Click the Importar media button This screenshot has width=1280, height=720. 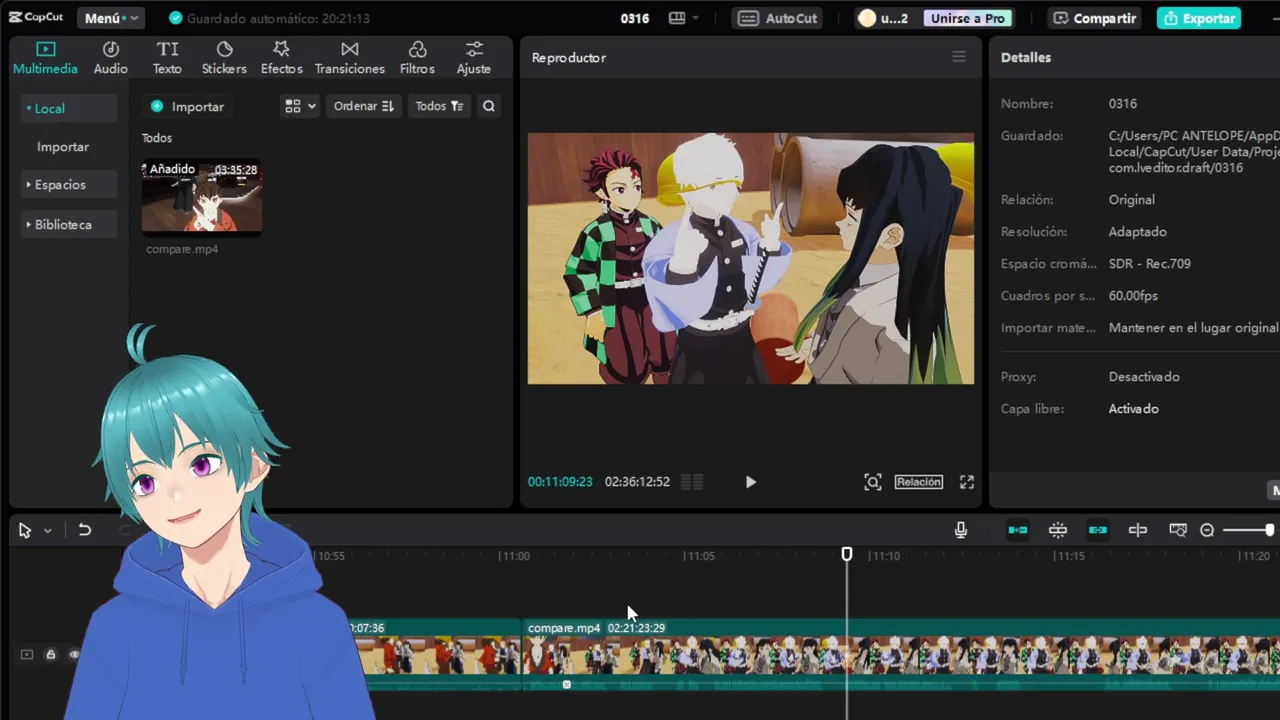pyautogui.click(x=187, y=106)
